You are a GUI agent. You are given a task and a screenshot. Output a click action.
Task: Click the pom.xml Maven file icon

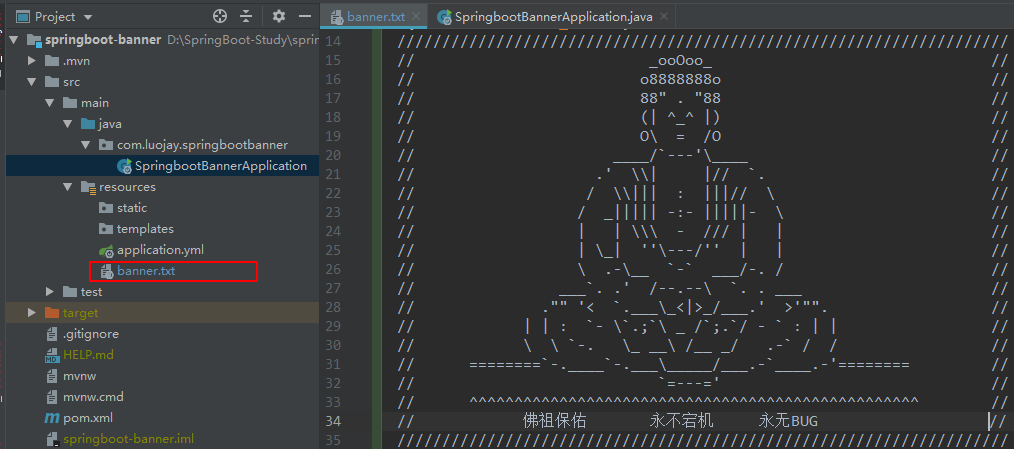pyautogui.click(x=53, y=418)
